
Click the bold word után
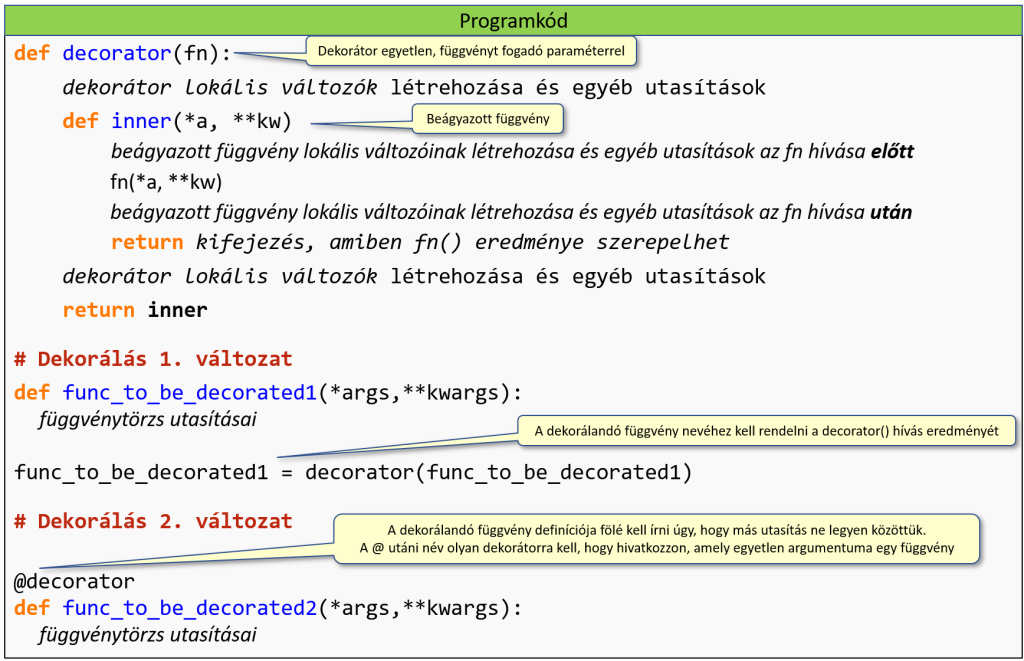coord(890,213)
